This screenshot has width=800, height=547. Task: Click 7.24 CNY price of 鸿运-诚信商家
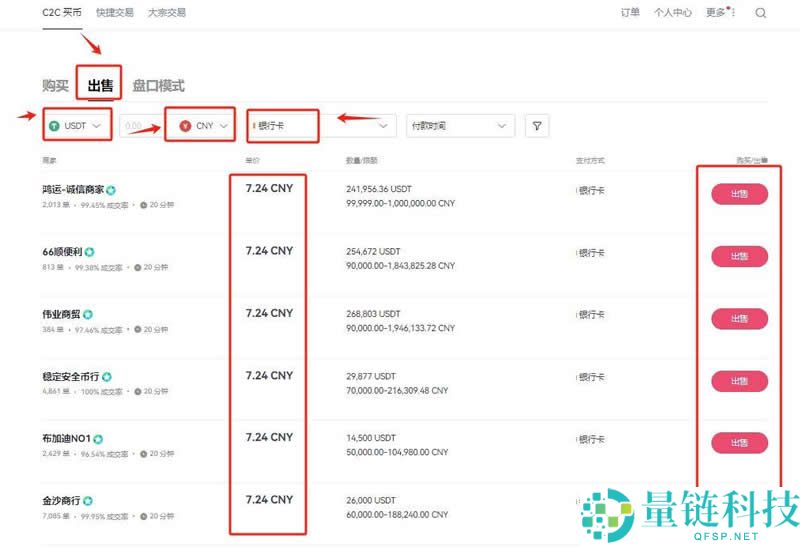[x=269, y=188]
